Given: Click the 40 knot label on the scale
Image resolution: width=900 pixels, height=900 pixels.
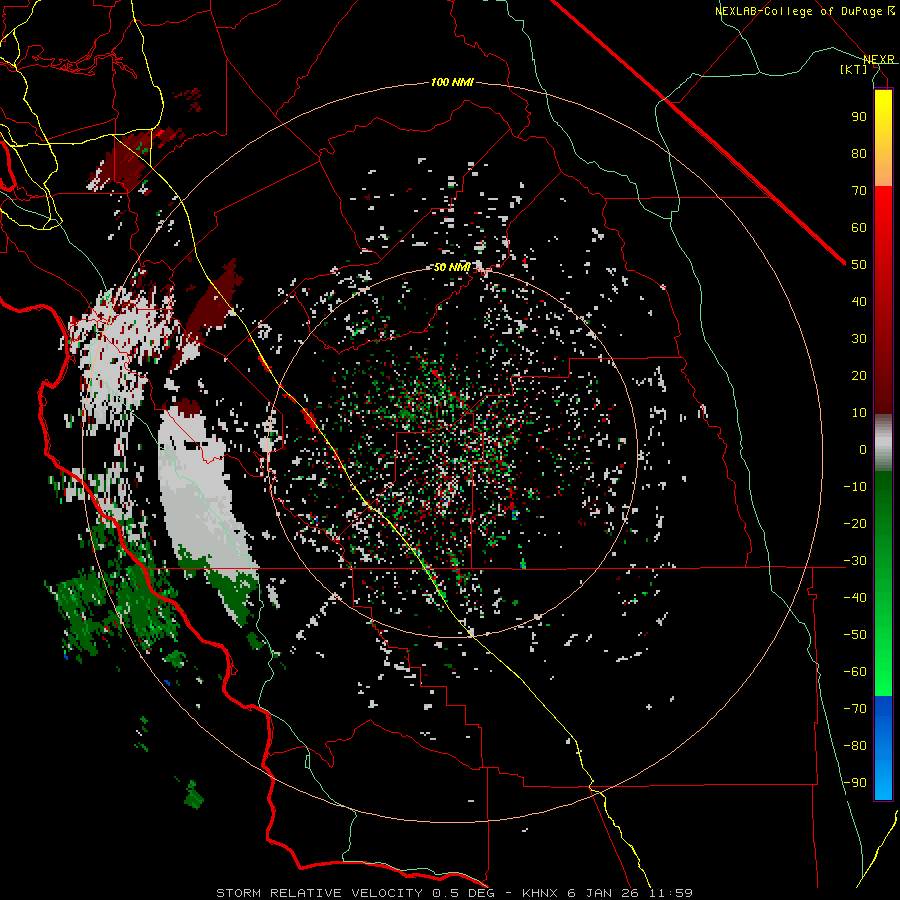Looking at the screenshot, I should (x=859, y=301).
